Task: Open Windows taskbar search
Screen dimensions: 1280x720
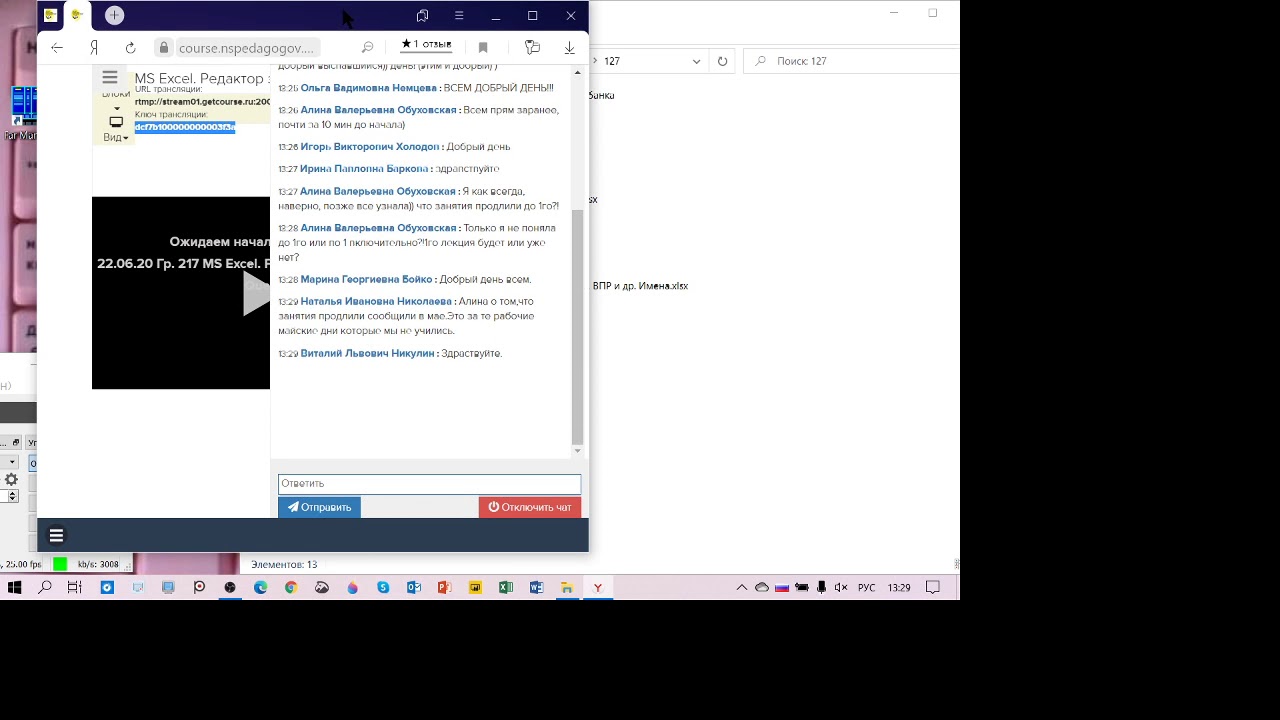Action: pyautogui.click(x=45, y=588)
